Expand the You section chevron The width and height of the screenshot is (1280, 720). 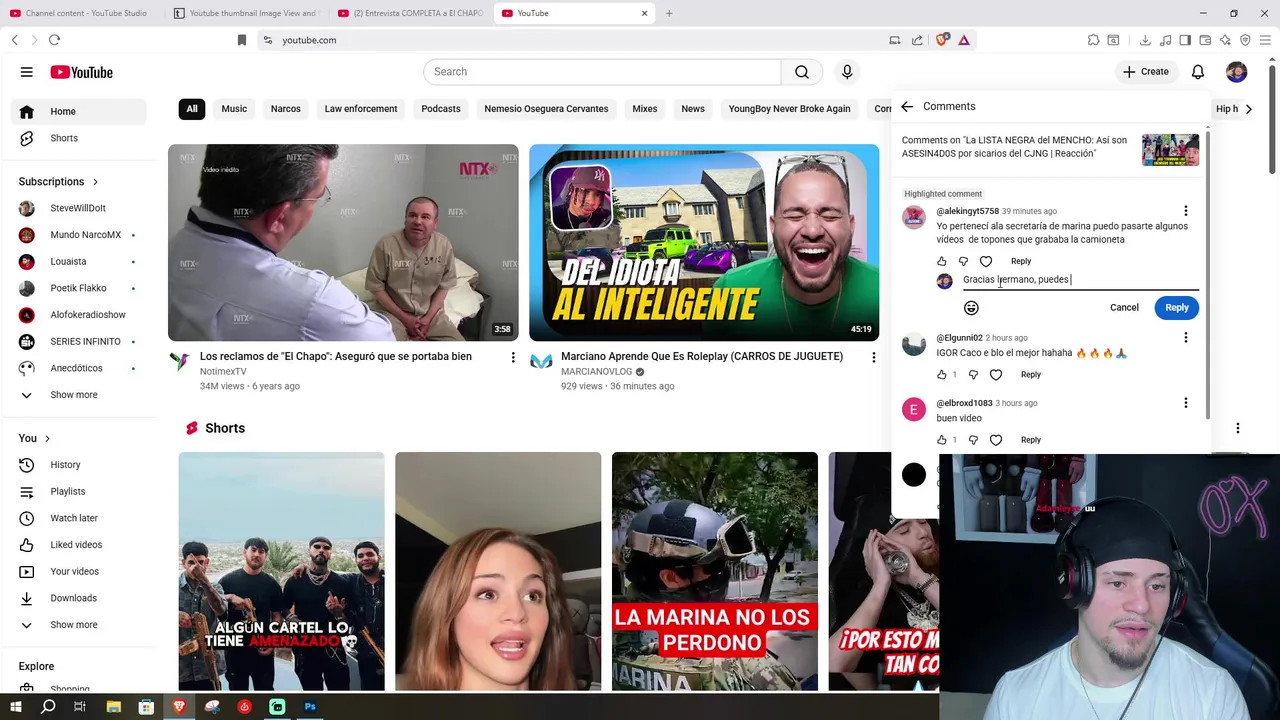tap(47, 439)
